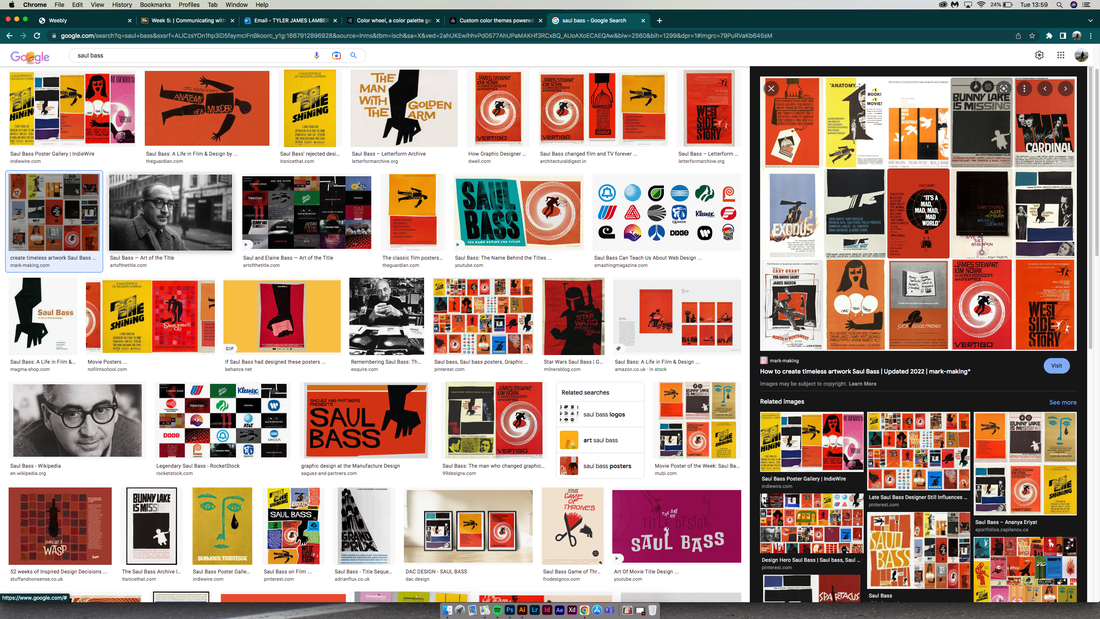Go back to previous page
The image size is (1100, 619).
[x=9, y=36]
